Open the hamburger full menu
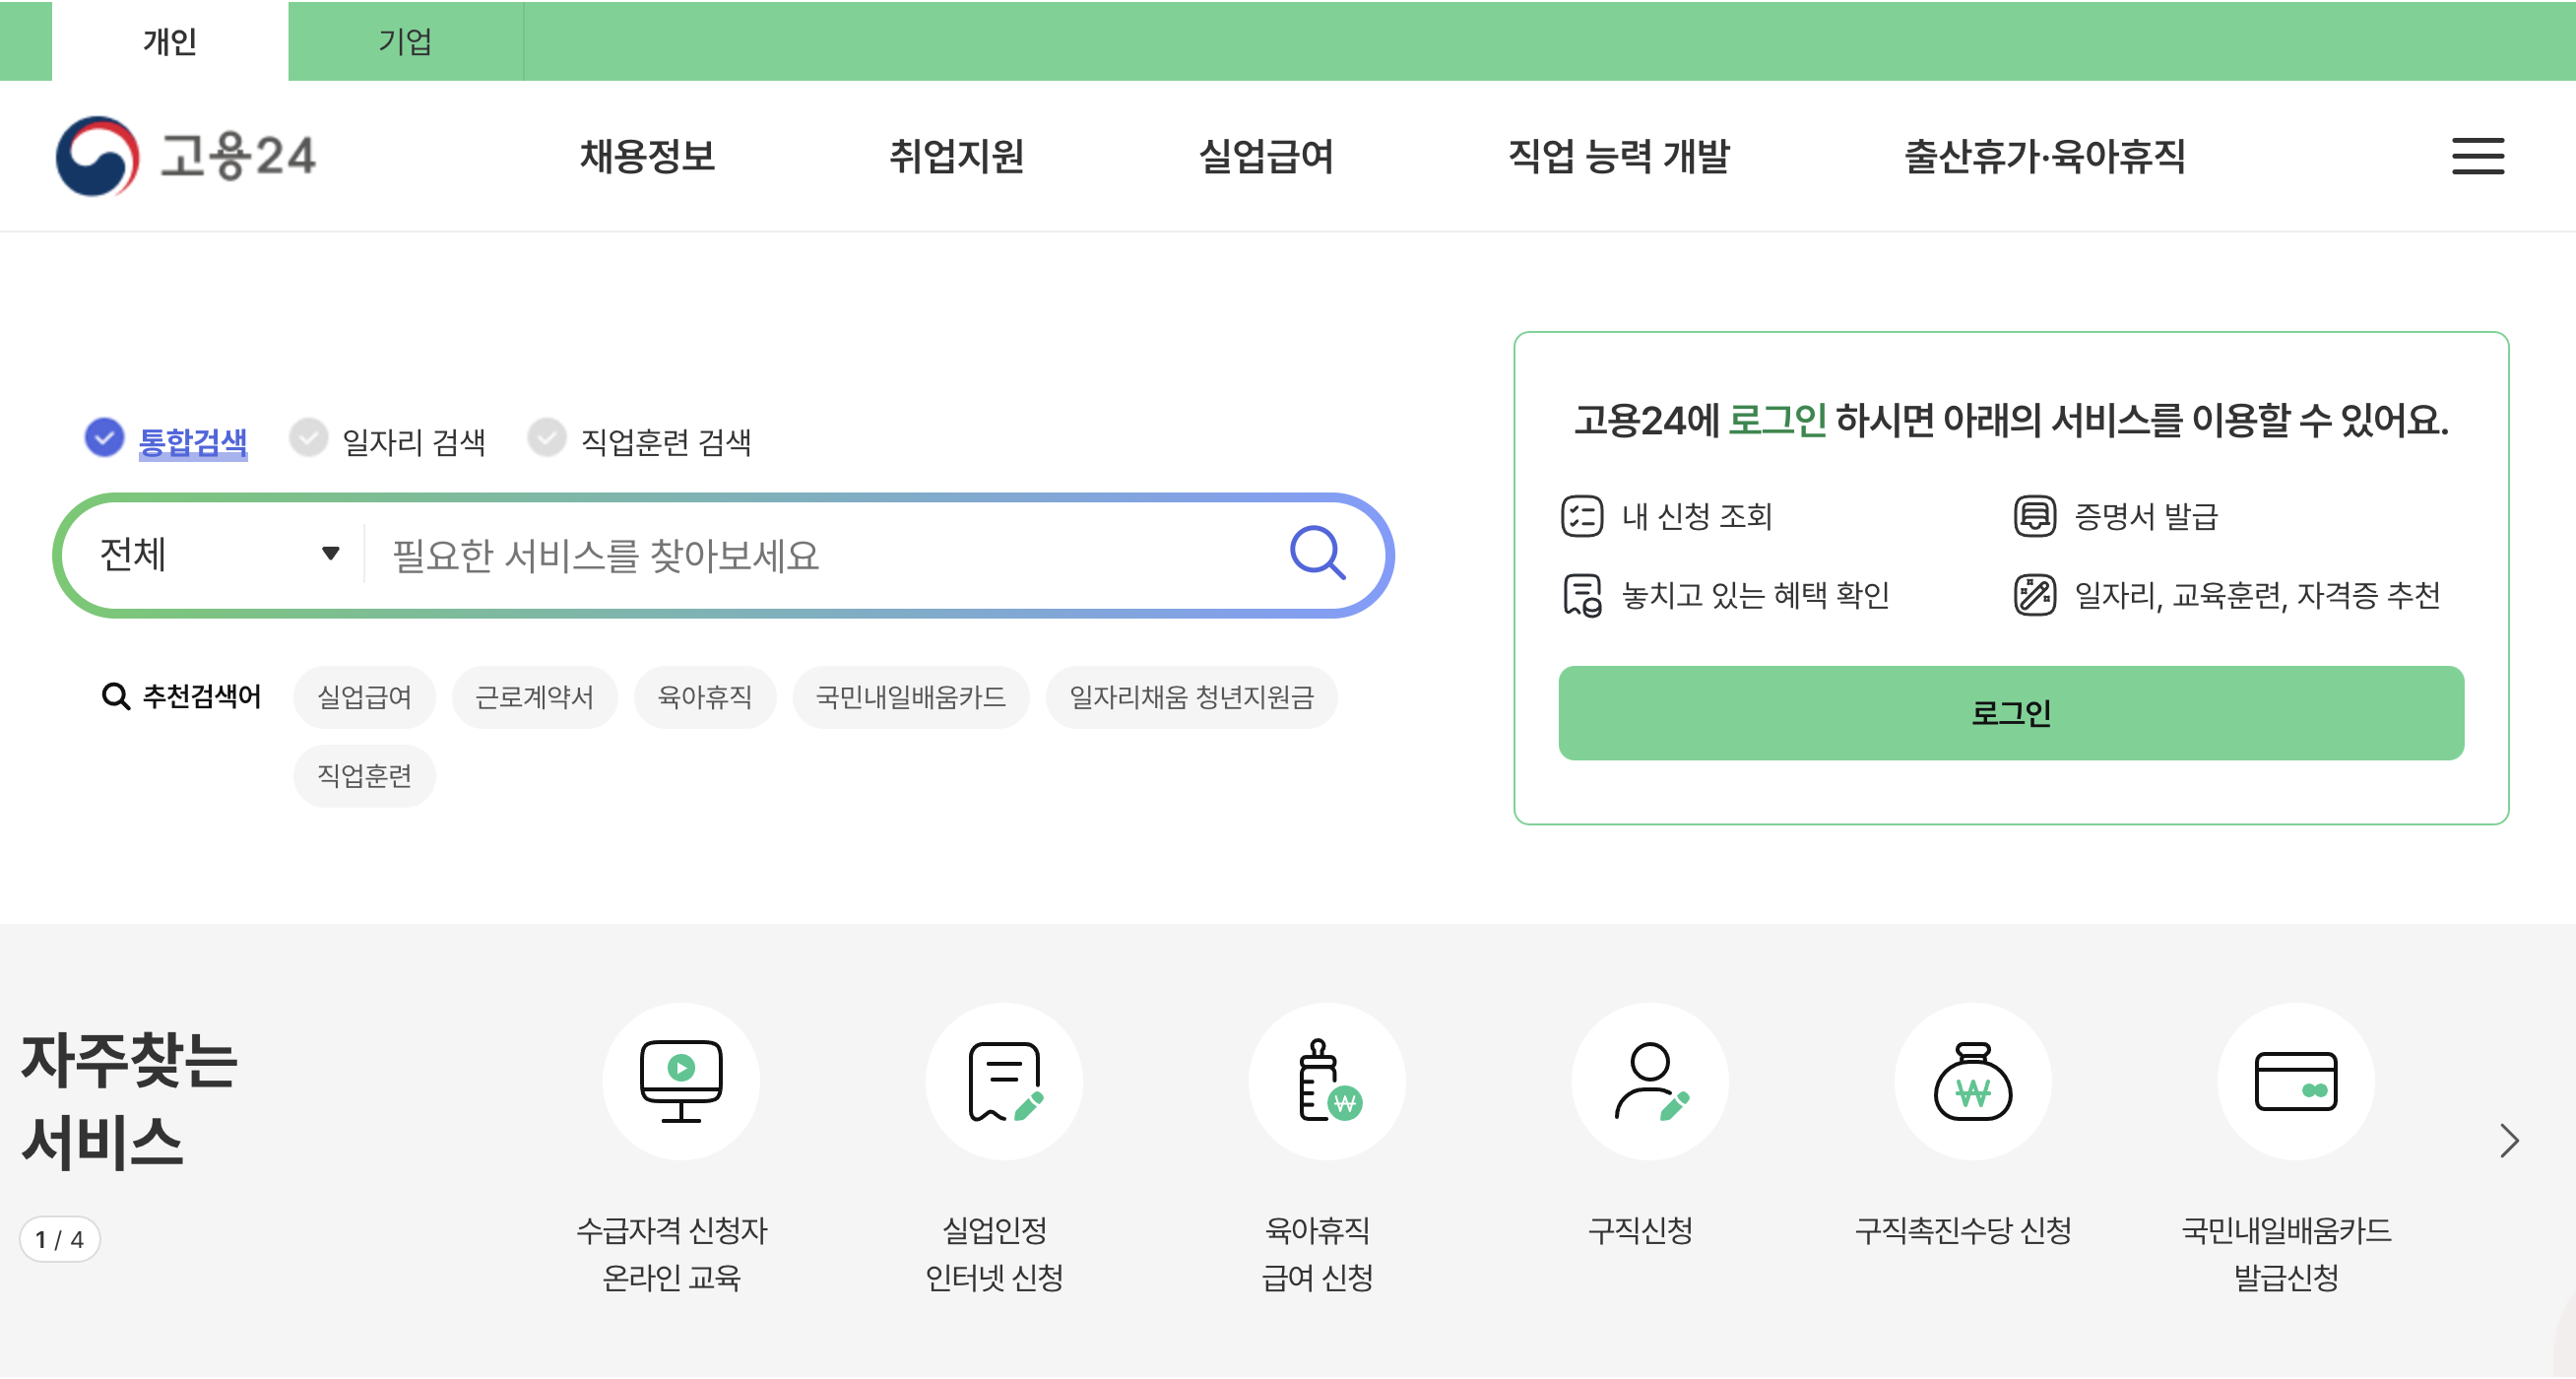The height and width of the screenshot is (1379, 2576). pos(2477,156)
